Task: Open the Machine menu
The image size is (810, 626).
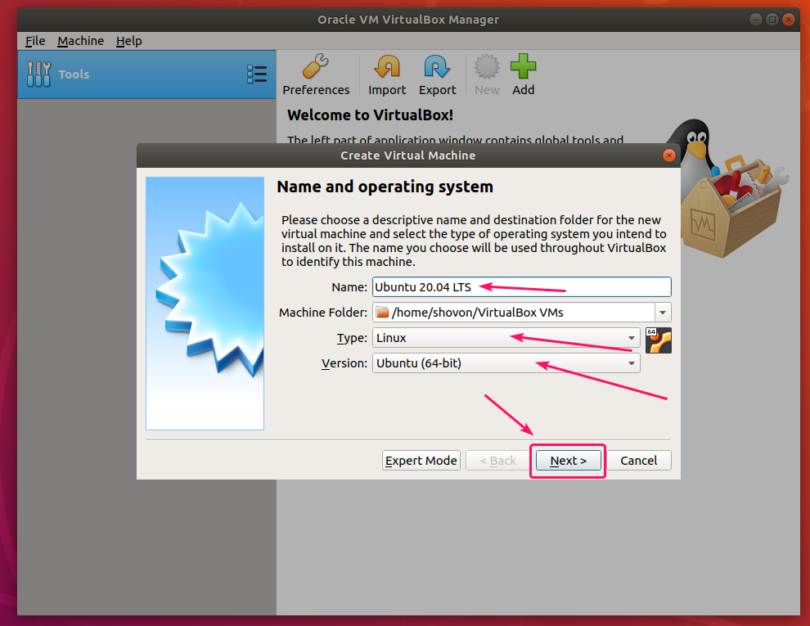Action: pos(81,41)
